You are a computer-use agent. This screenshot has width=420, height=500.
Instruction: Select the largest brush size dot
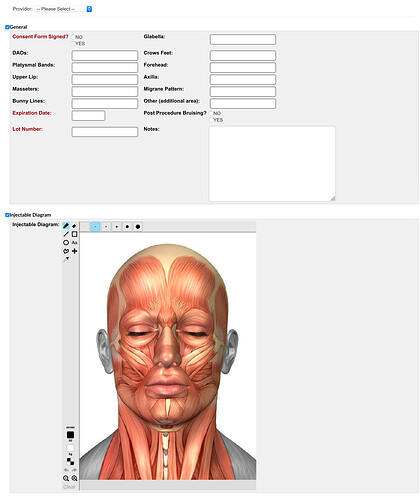[138, 227]
